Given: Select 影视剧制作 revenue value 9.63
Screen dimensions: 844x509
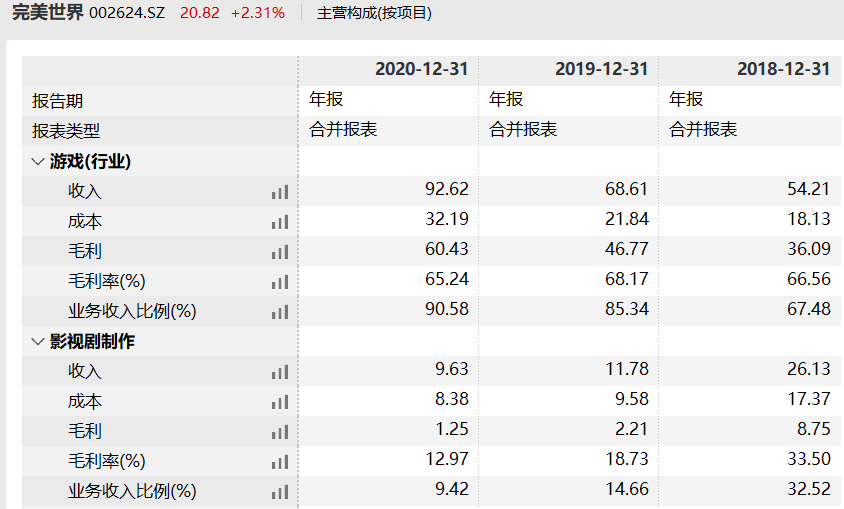Looking at the screenshot, I should 452,369.
